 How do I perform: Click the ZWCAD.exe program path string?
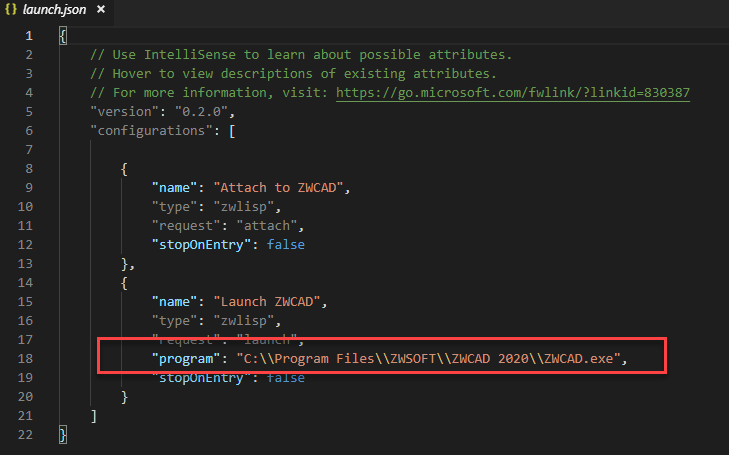coord(429,358)
